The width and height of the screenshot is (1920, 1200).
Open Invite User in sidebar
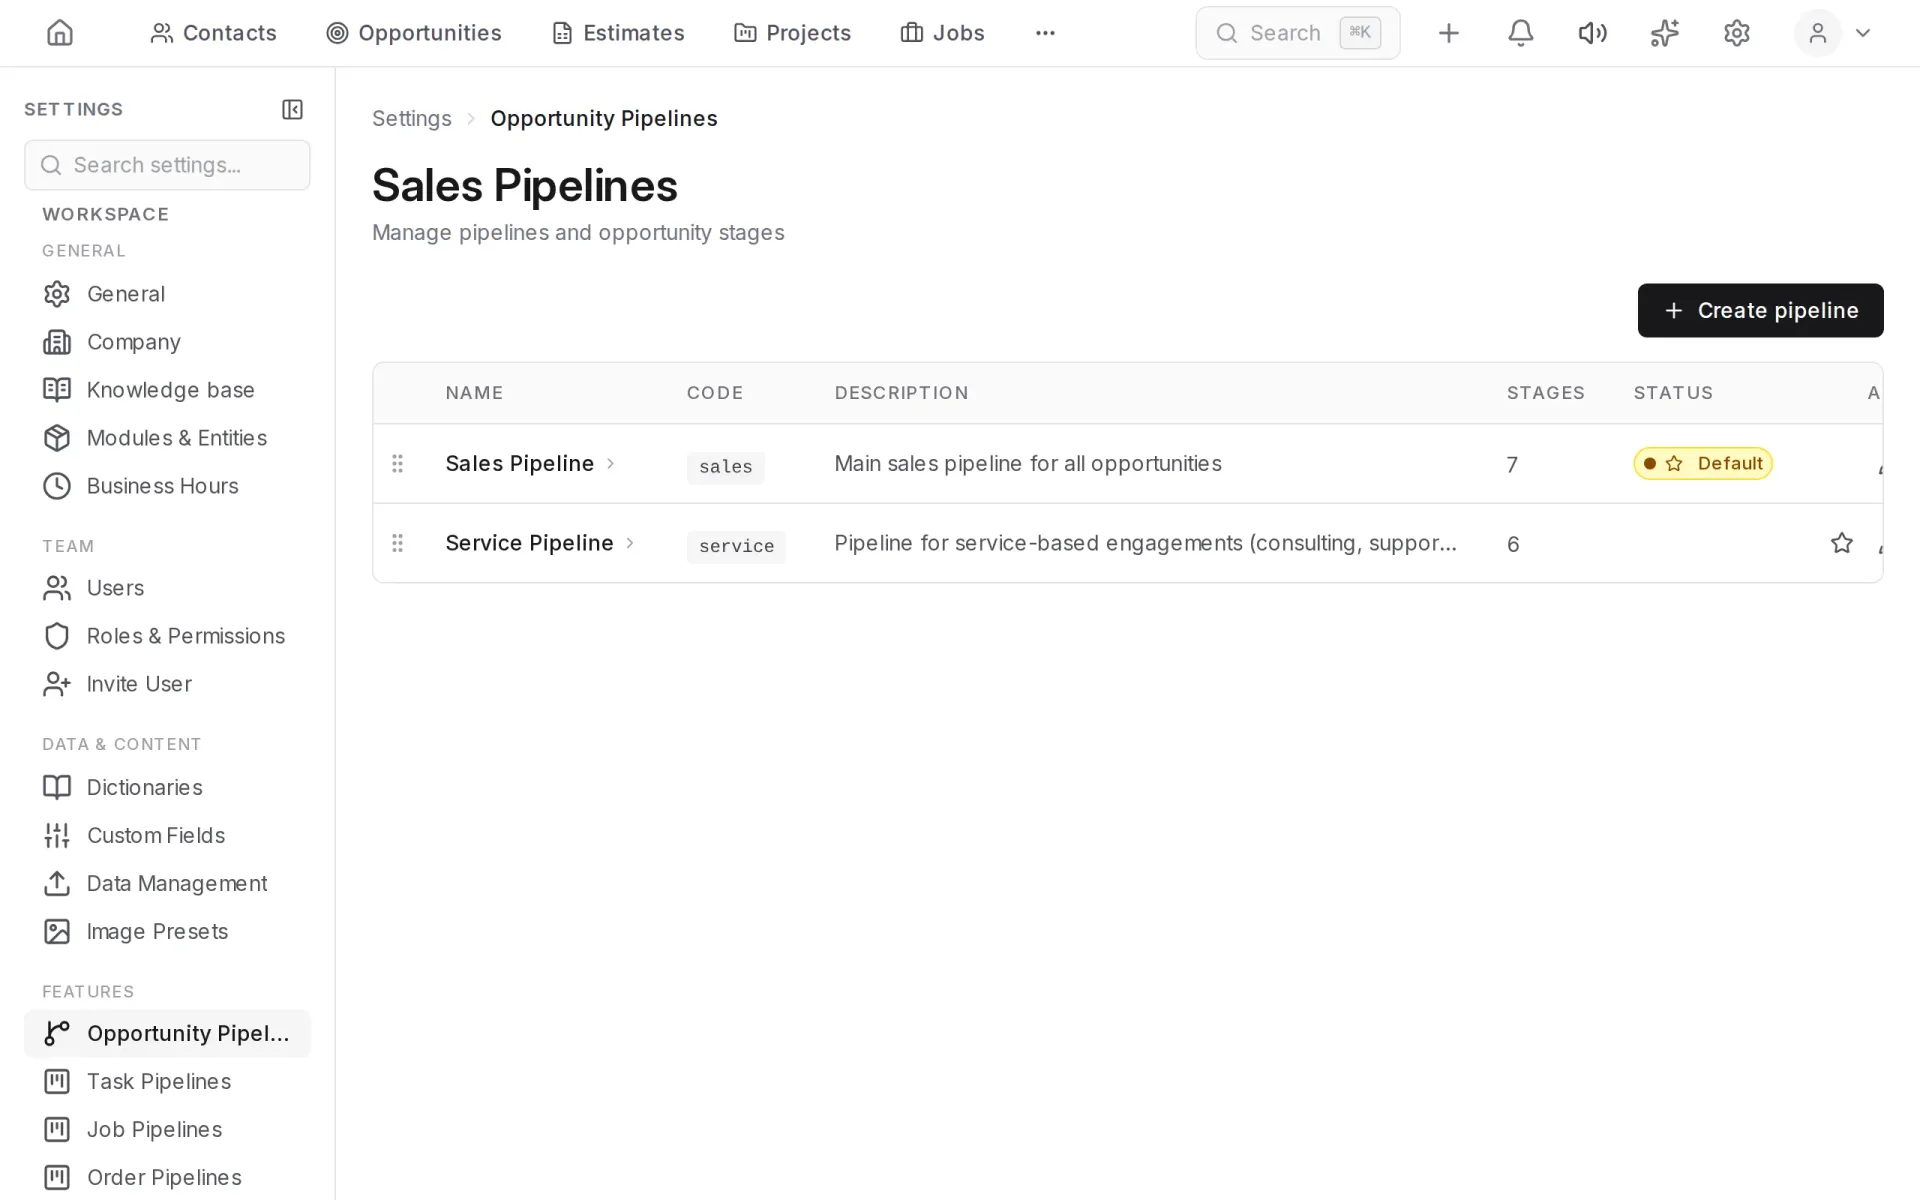[167, 684]
